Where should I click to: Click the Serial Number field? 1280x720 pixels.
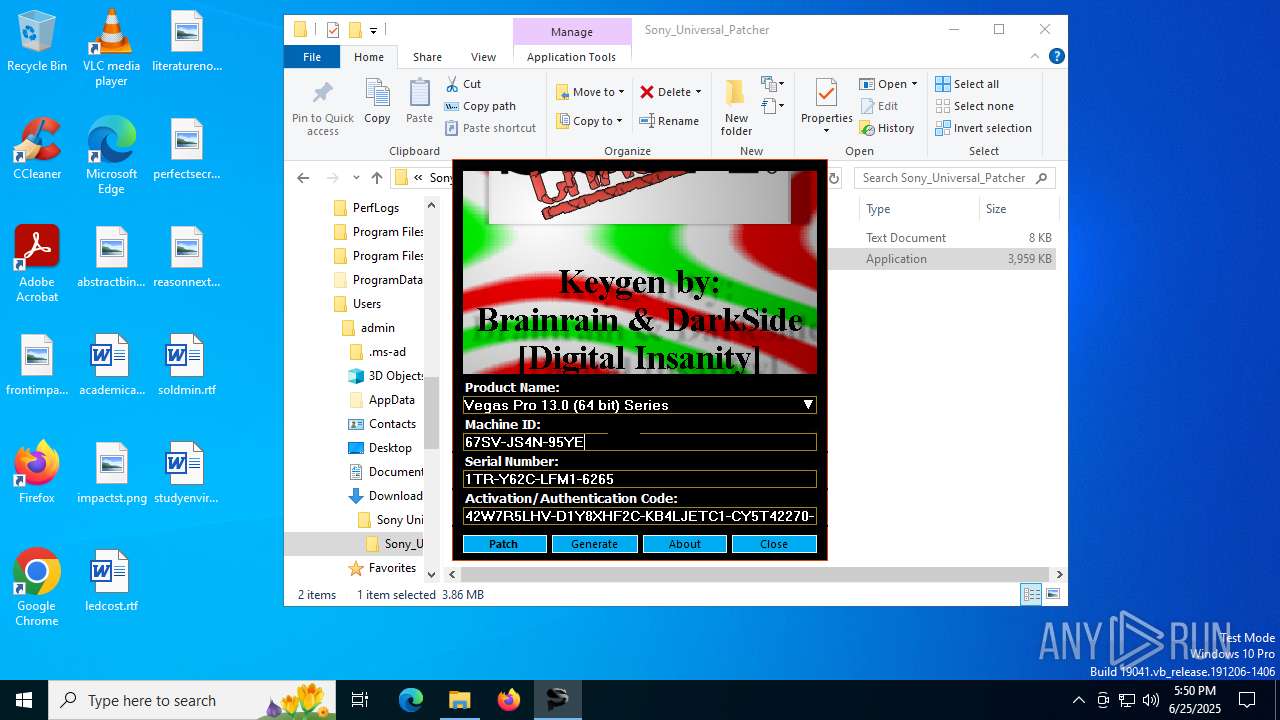tap(640, 479)
